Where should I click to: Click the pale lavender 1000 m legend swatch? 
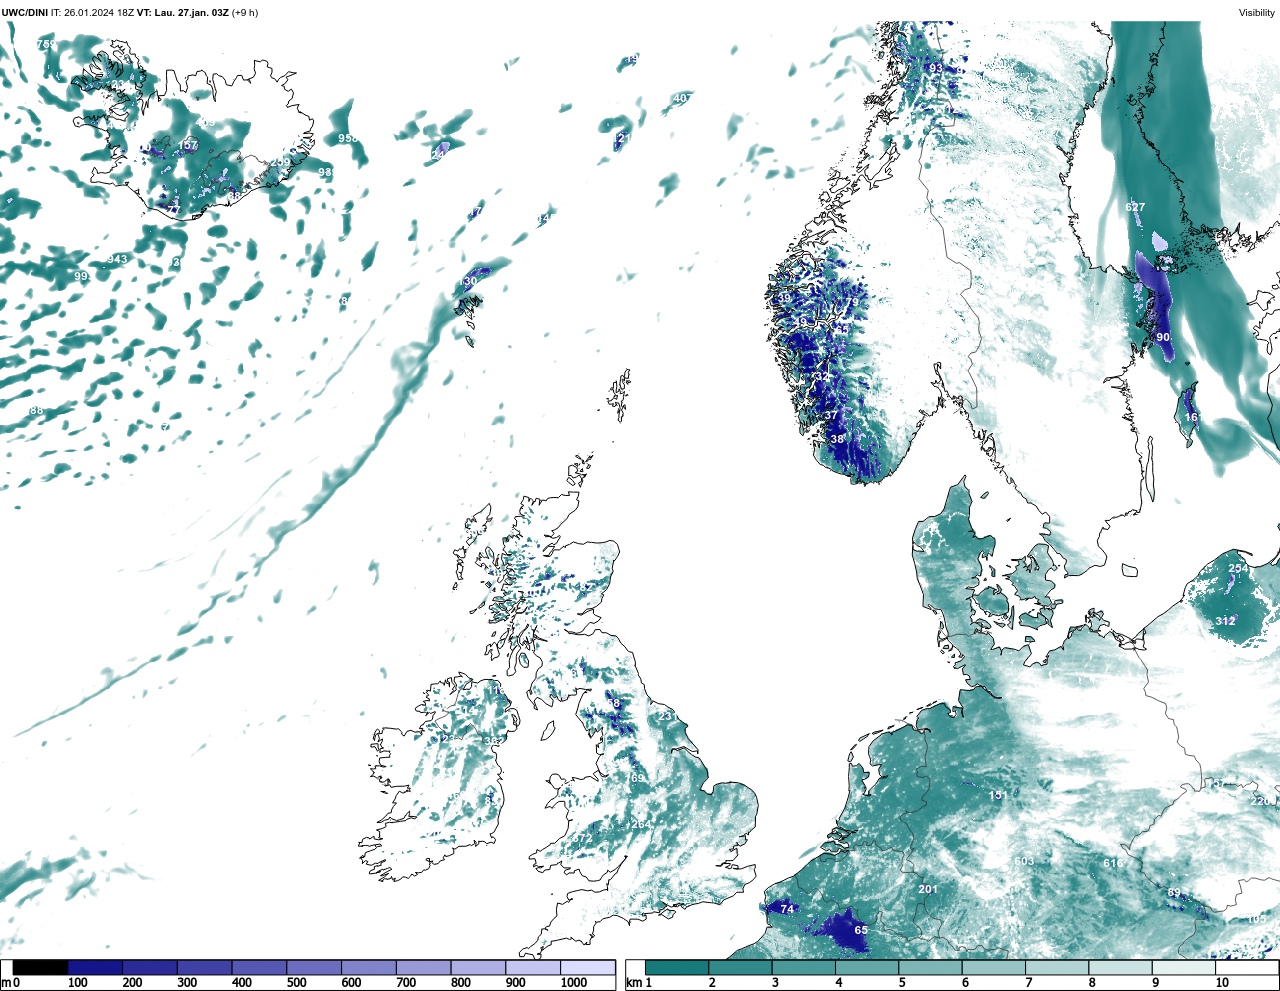coord(587,968)
